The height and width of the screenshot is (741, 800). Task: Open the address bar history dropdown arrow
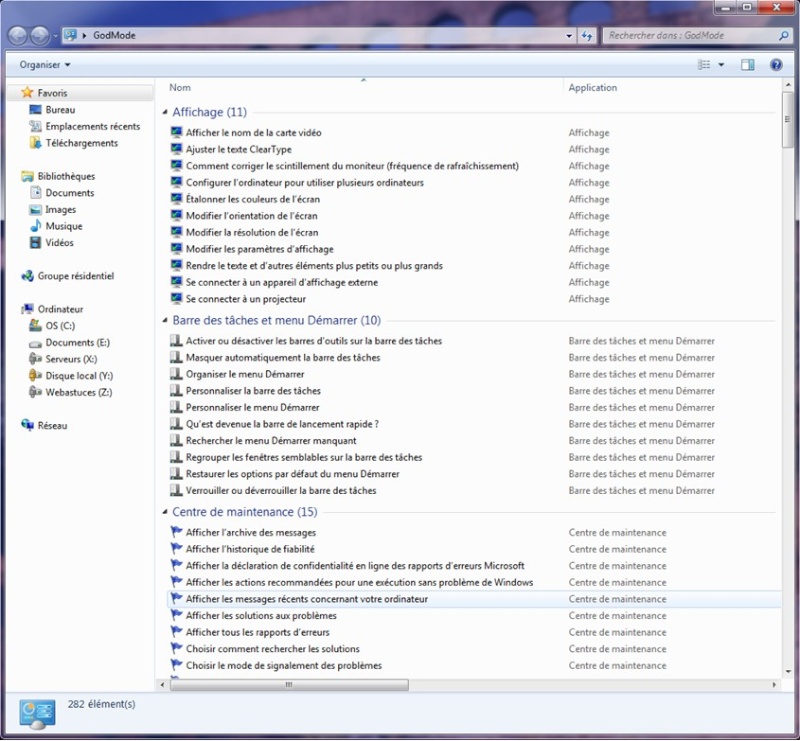click(x=569, y=36)
